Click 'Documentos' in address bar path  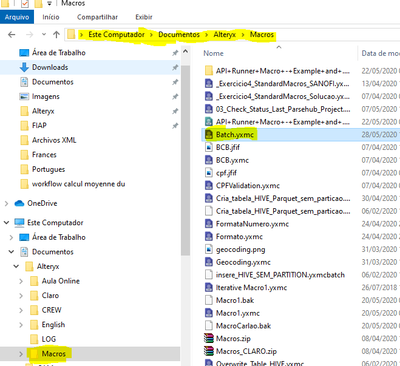(179, 35)
